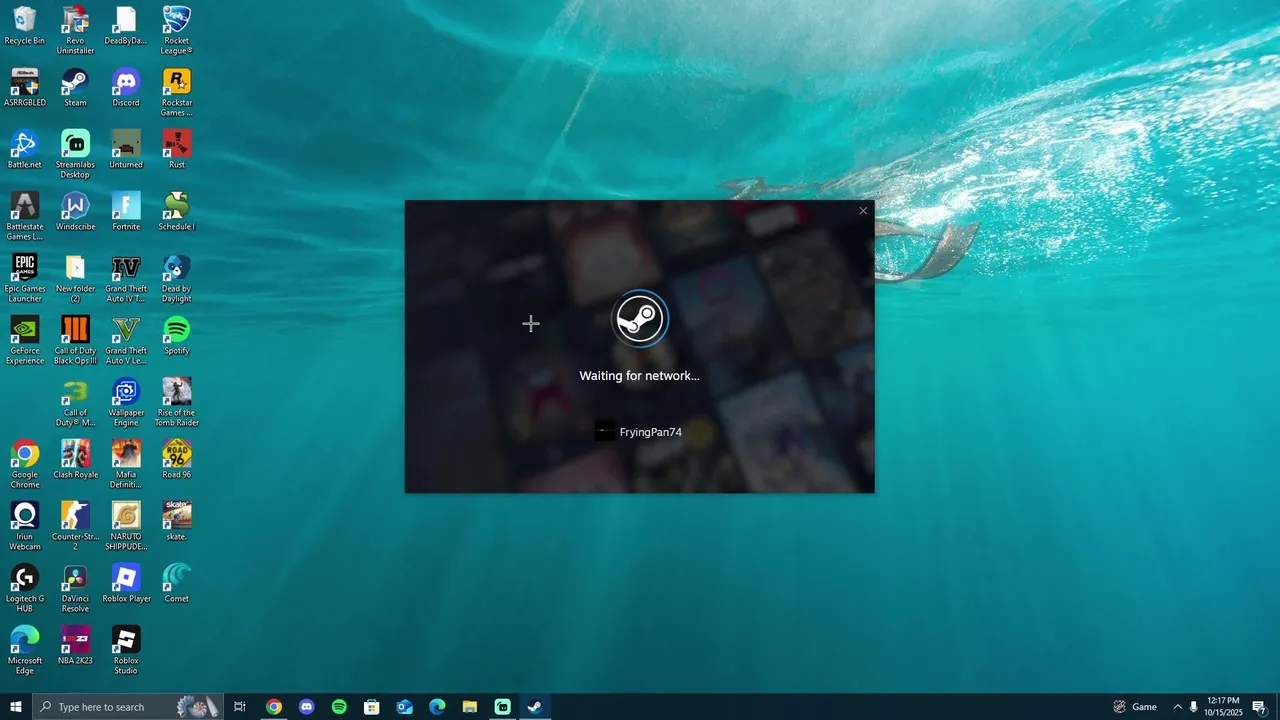Screen dimensions: 1280x720
Task: Select the Unturned desktop shortcut
Action: (126, 150)
